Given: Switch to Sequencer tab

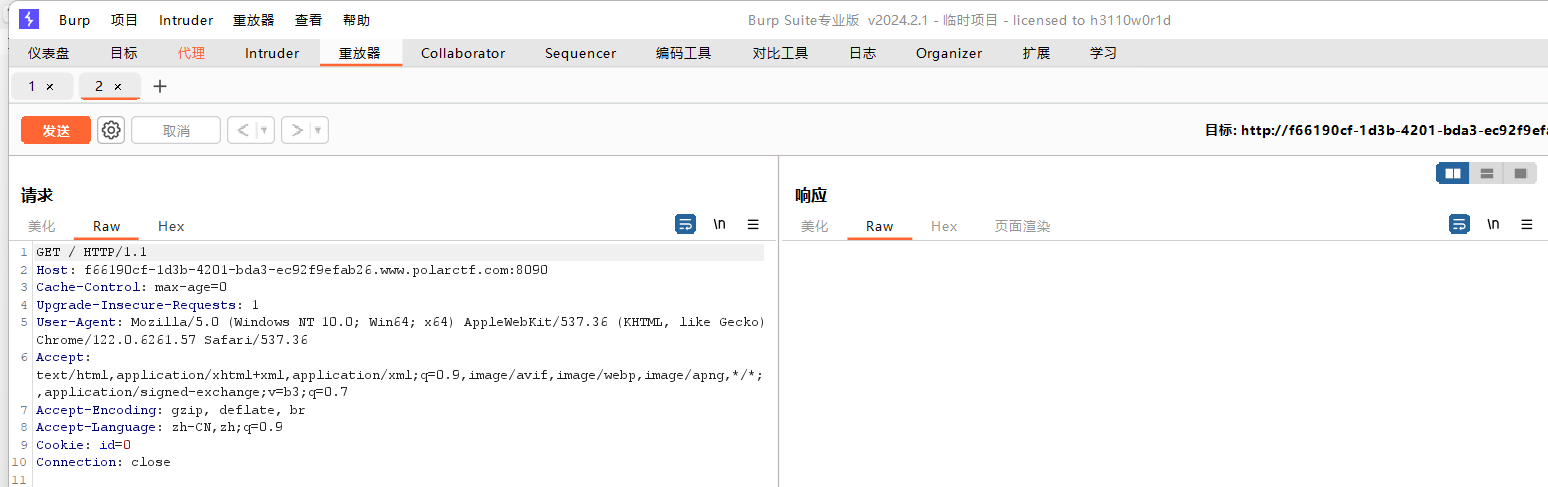Looking at the screenshot, I should click(x=580, y=53).
